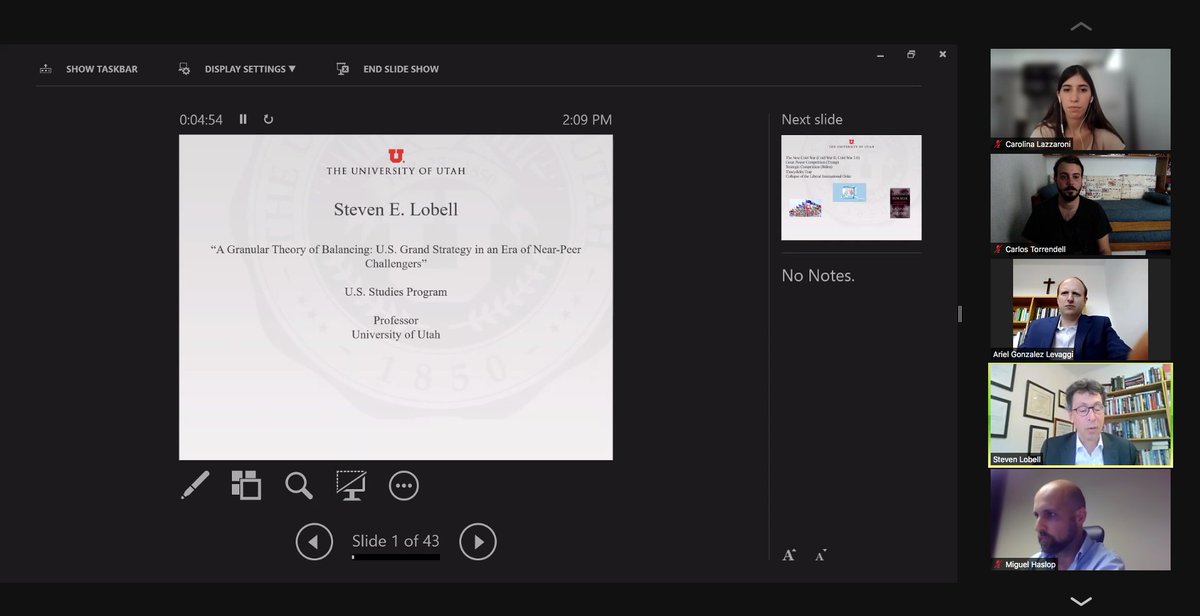
Task: Click the Slide 1 of 43 indicator
Action: coord(396,541)
